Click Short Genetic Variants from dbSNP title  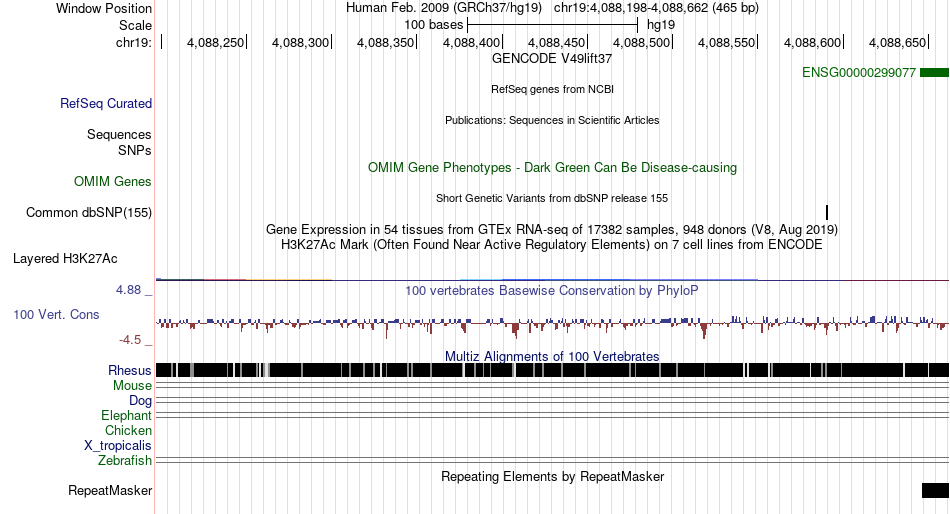tap(552, 198)
